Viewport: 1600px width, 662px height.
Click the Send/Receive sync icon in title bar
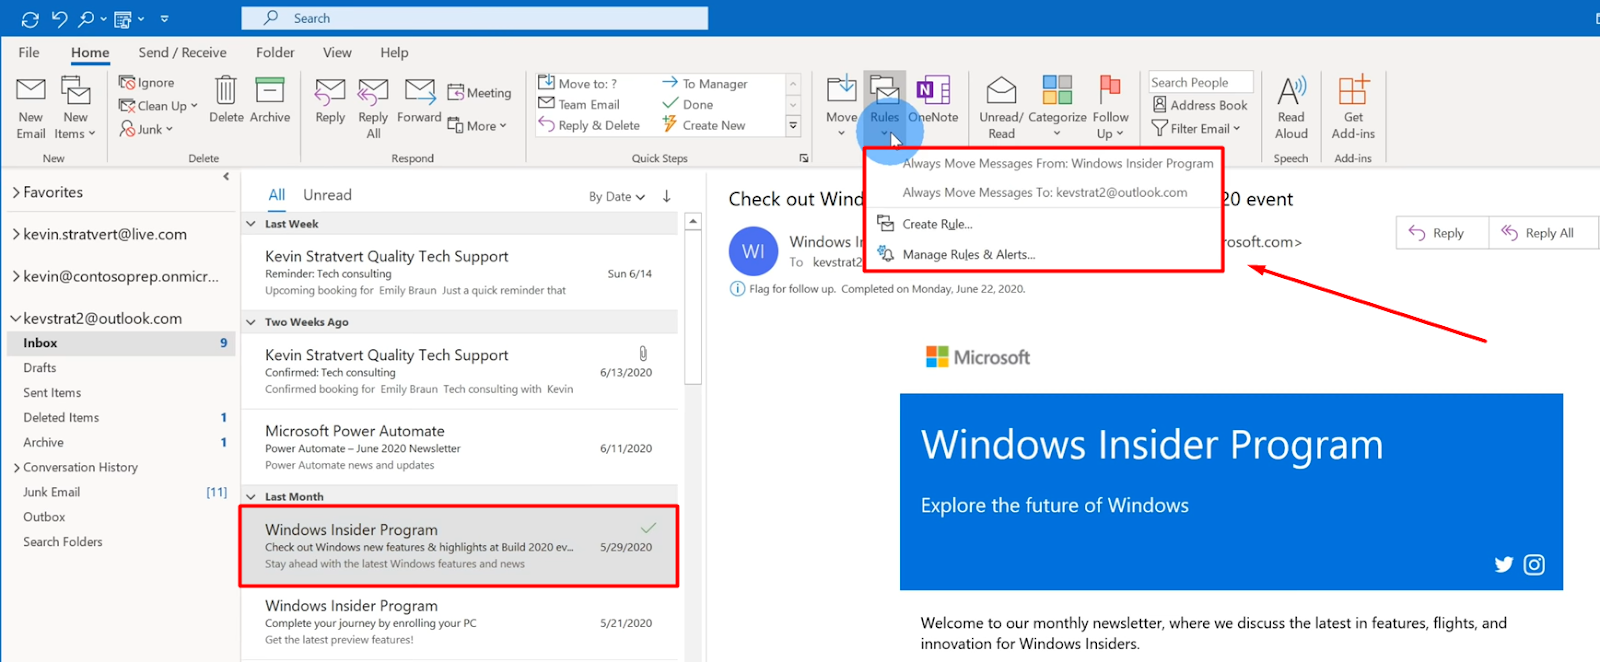click(30, 18)
